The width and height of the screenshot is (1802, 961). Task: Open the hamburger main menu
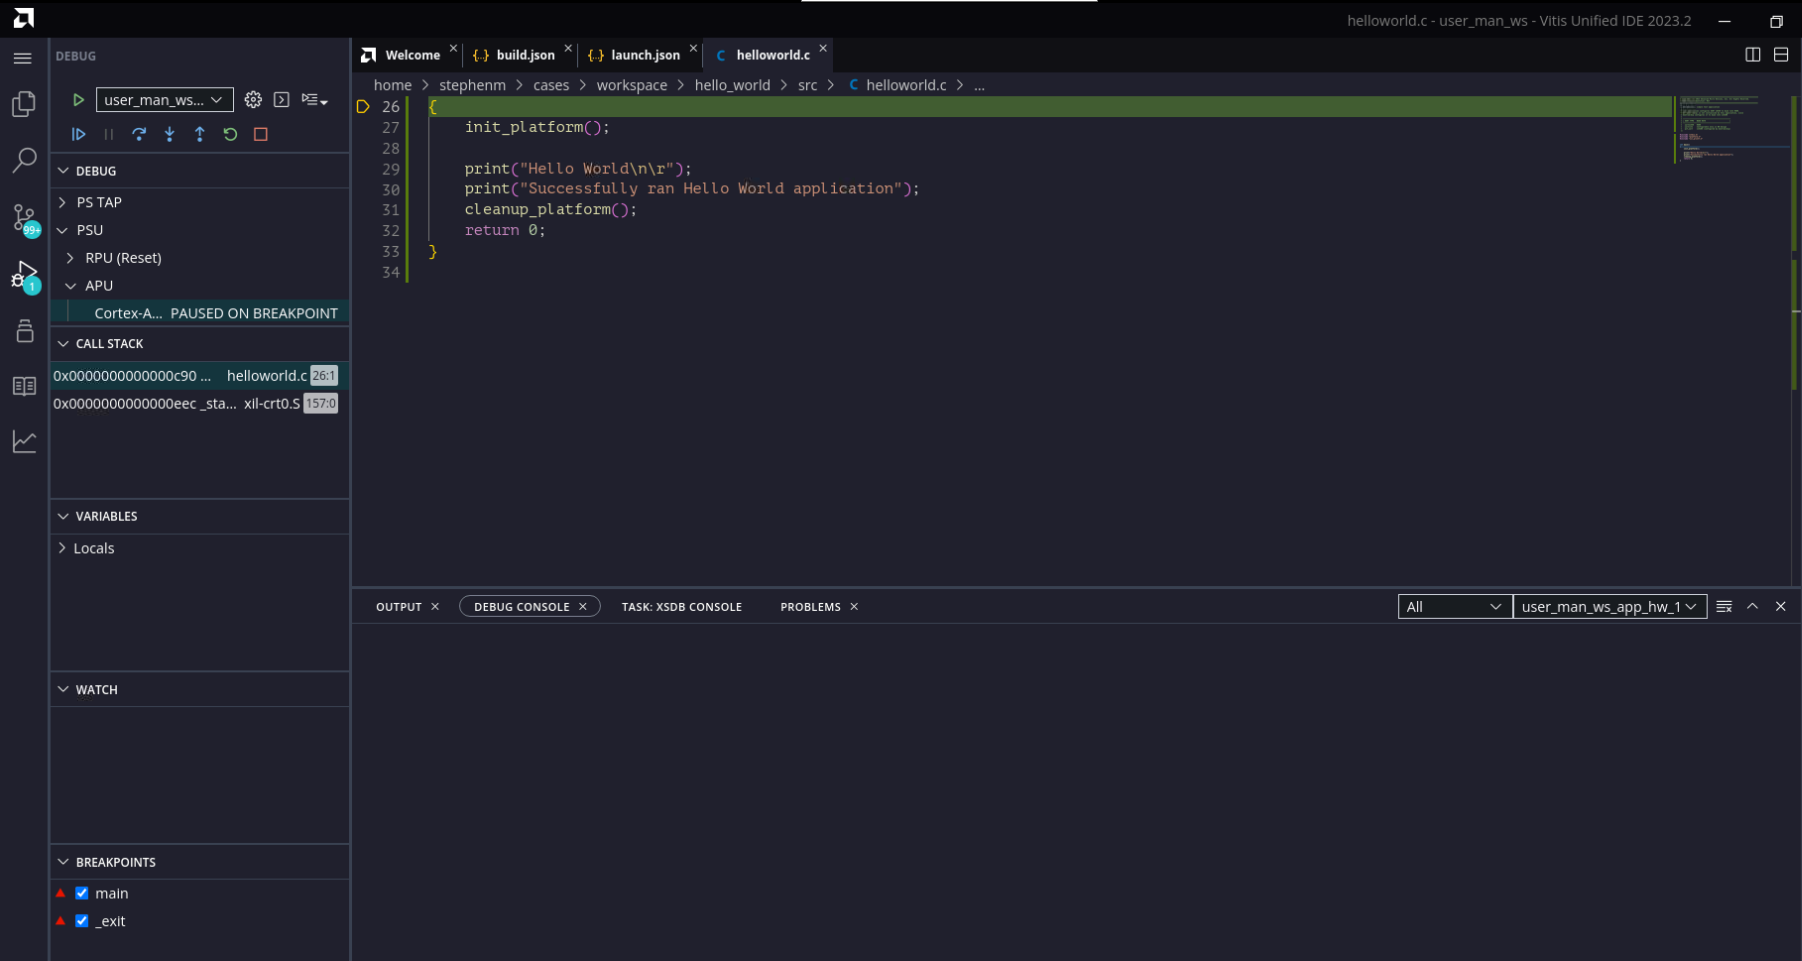click(x=23, y=58)
